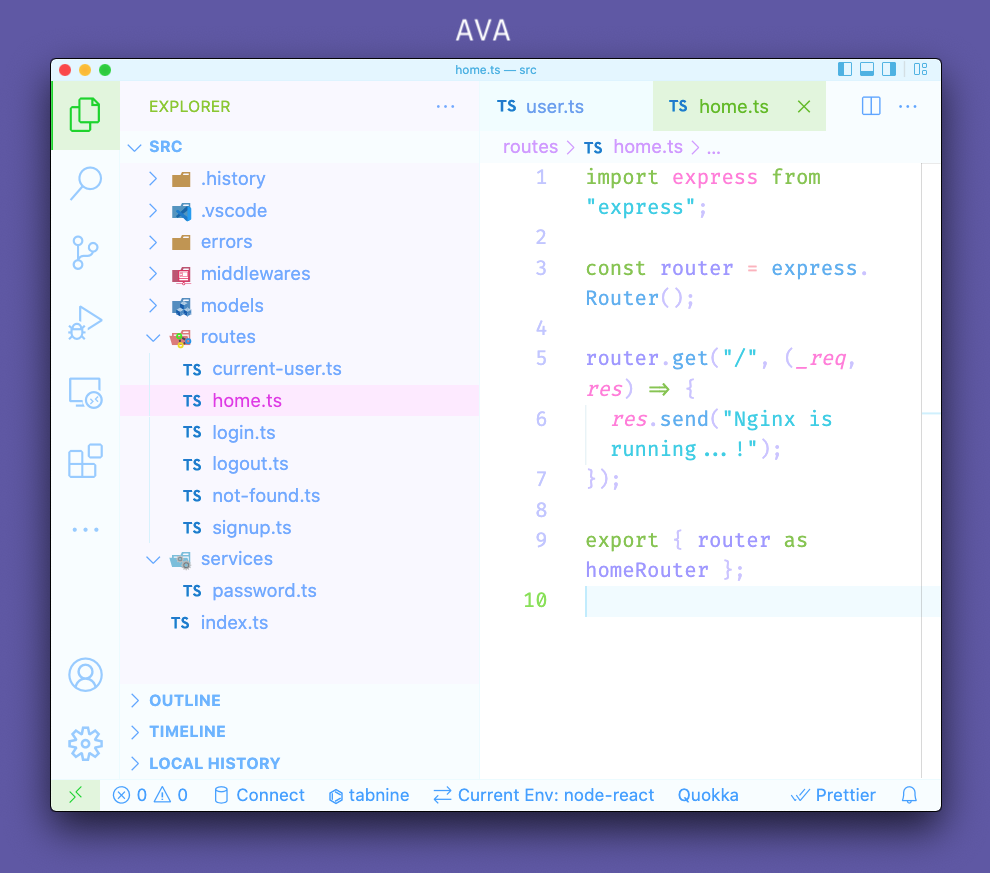Click the Extensions icon
This screenshot has width=990, height=873.
click(x=85, y=461)
